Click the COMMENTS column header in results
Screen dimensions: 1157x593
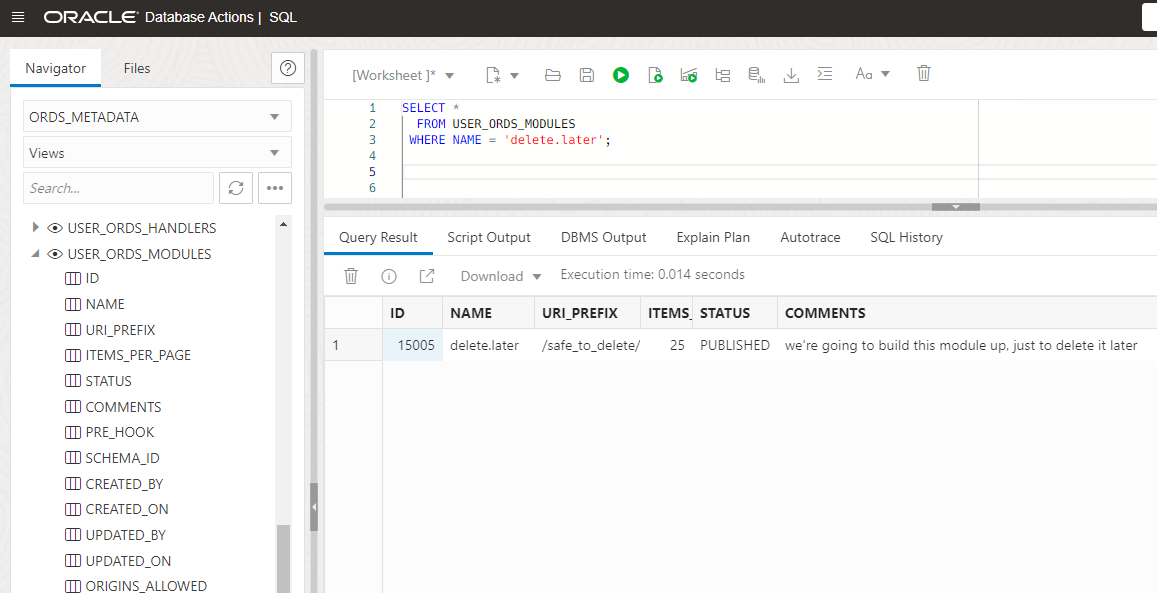(x=825, y=313)
